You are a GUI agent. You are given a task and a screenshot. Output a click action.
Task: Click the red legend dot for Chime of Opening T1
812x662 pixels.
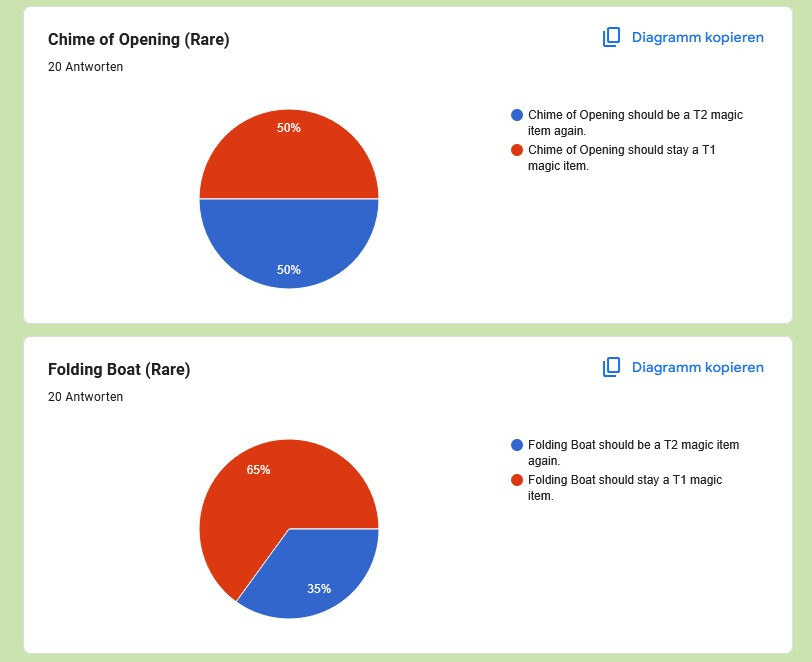517,150
